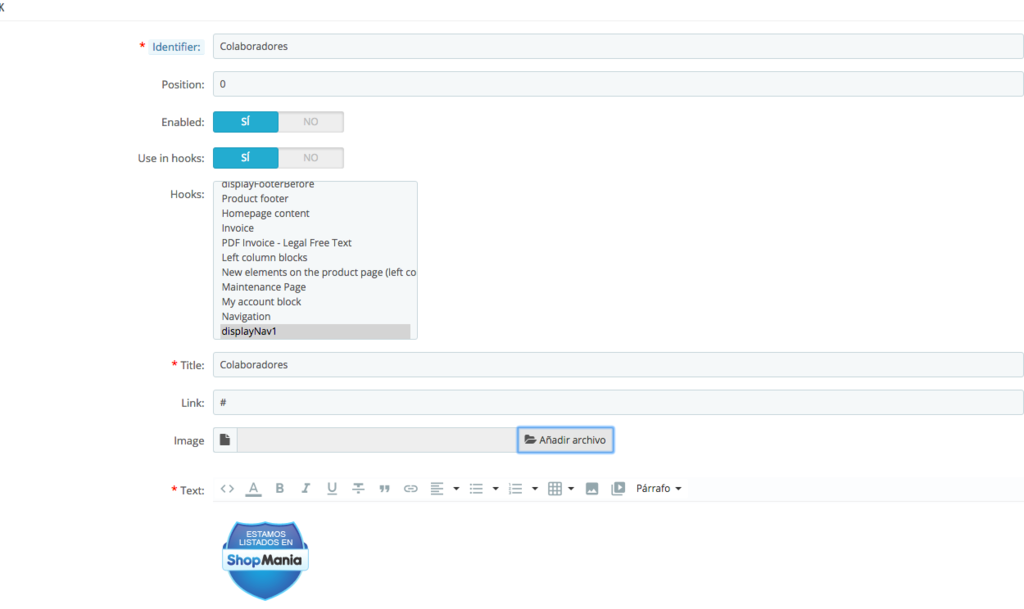Insert an image via editor toolbar
1024x609 pixels.
[592, 489]
